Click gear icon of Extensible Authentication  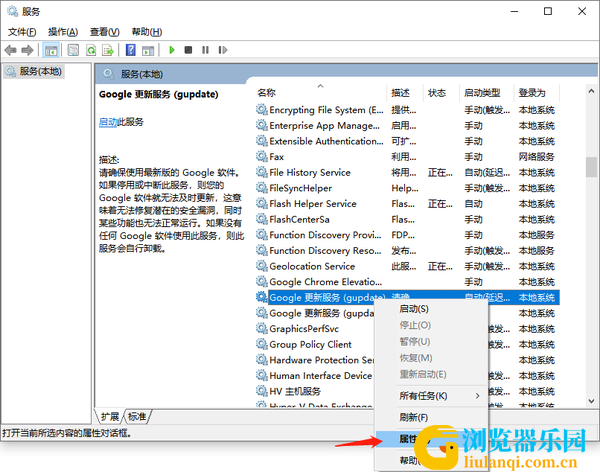coord(262,141)
